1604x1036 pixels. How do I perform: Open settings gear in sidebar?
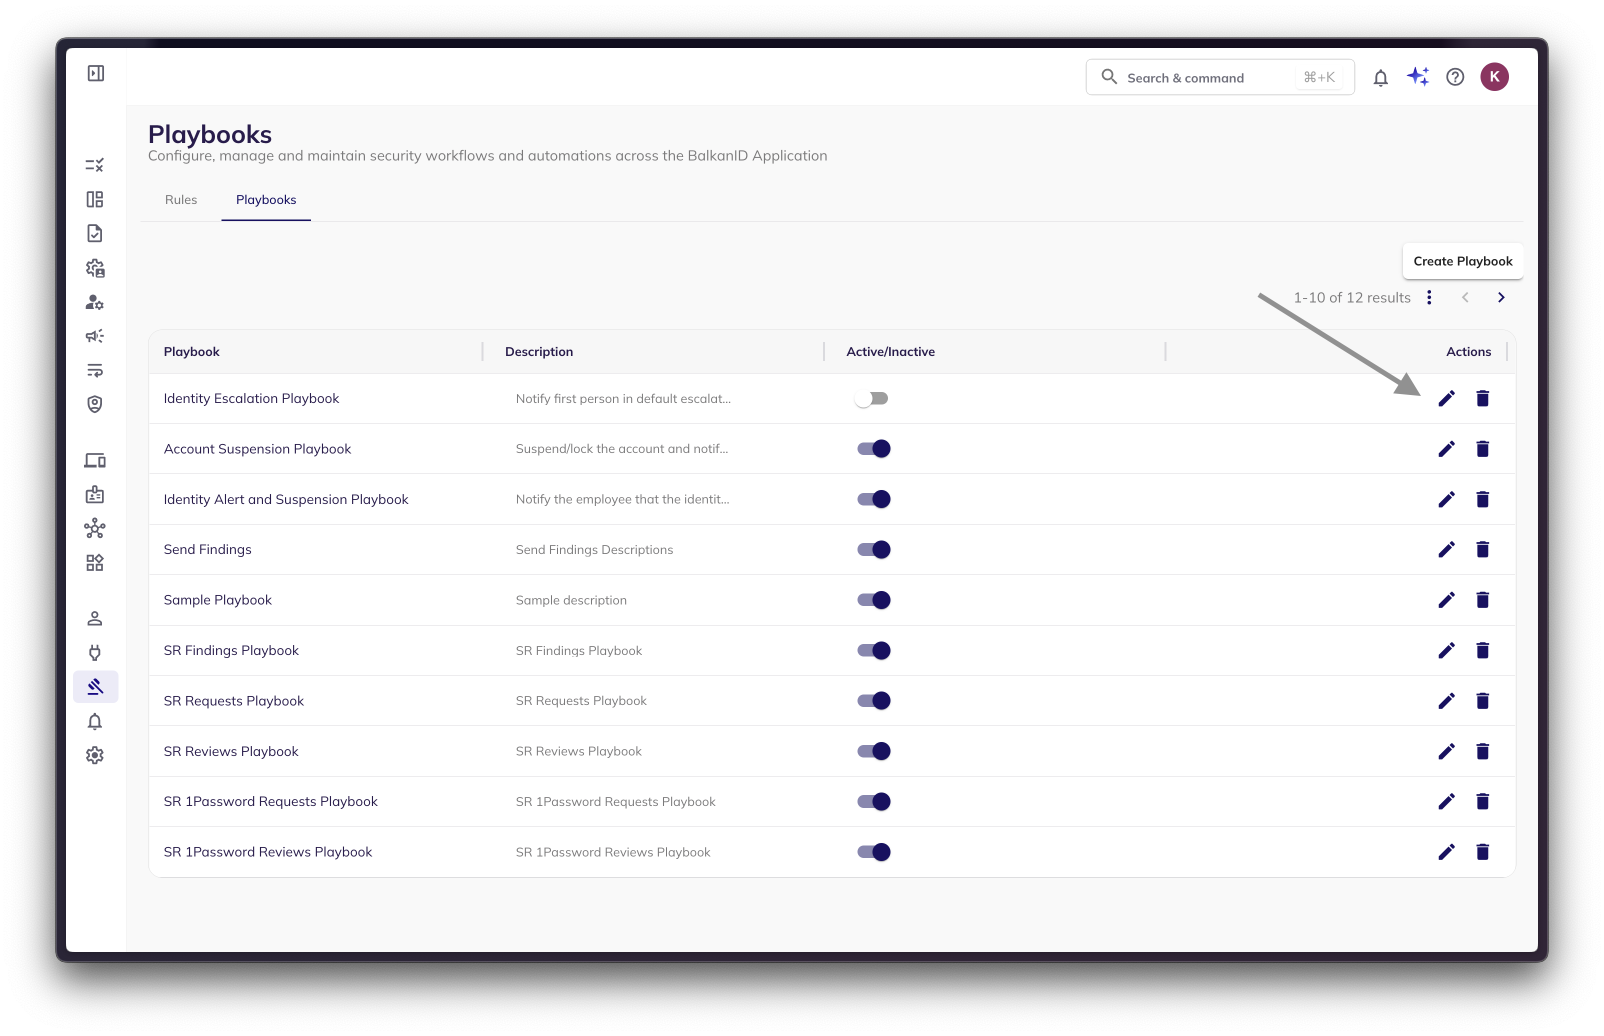[95, 756]
